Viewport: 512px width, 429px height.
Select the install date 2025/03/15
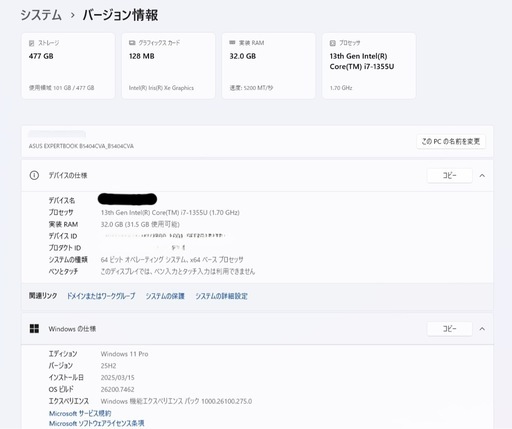click(117, 378)
